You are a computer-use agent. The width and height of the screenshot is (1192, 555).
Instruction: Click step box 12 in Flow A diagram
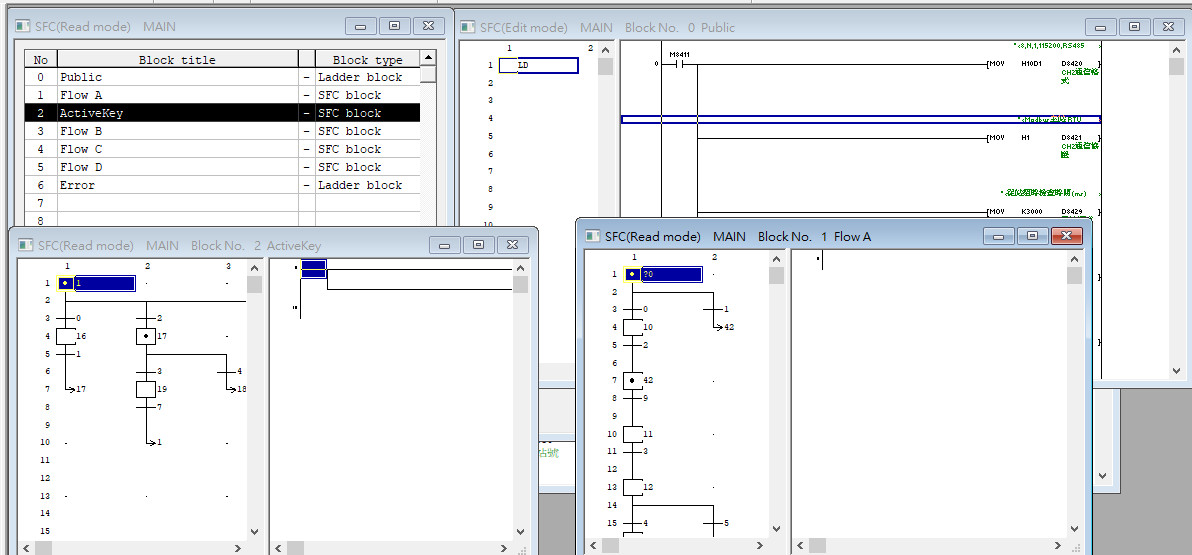point(632,487)
